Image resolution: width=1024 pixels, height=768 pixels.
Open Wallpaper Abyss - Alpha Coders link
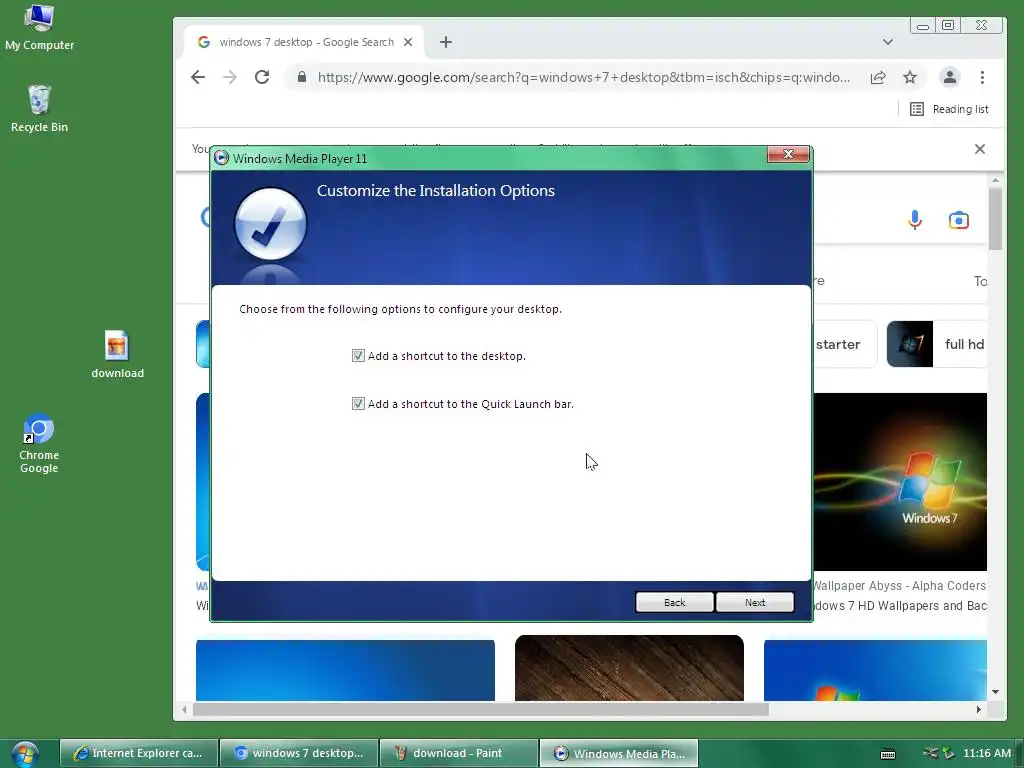point(899,586)
